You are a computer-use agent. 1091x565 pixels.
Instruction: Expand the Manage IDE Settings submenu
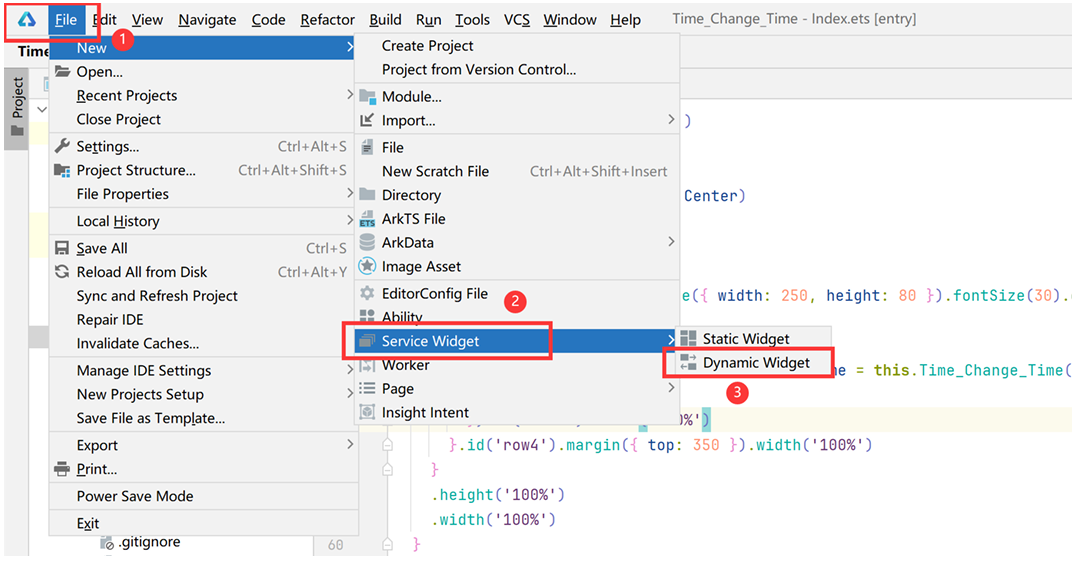(x=349, y=370)
